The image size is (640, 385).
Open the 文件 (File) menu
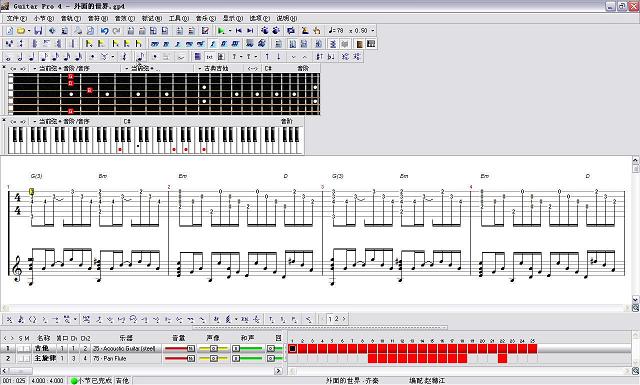click(16, 18)
